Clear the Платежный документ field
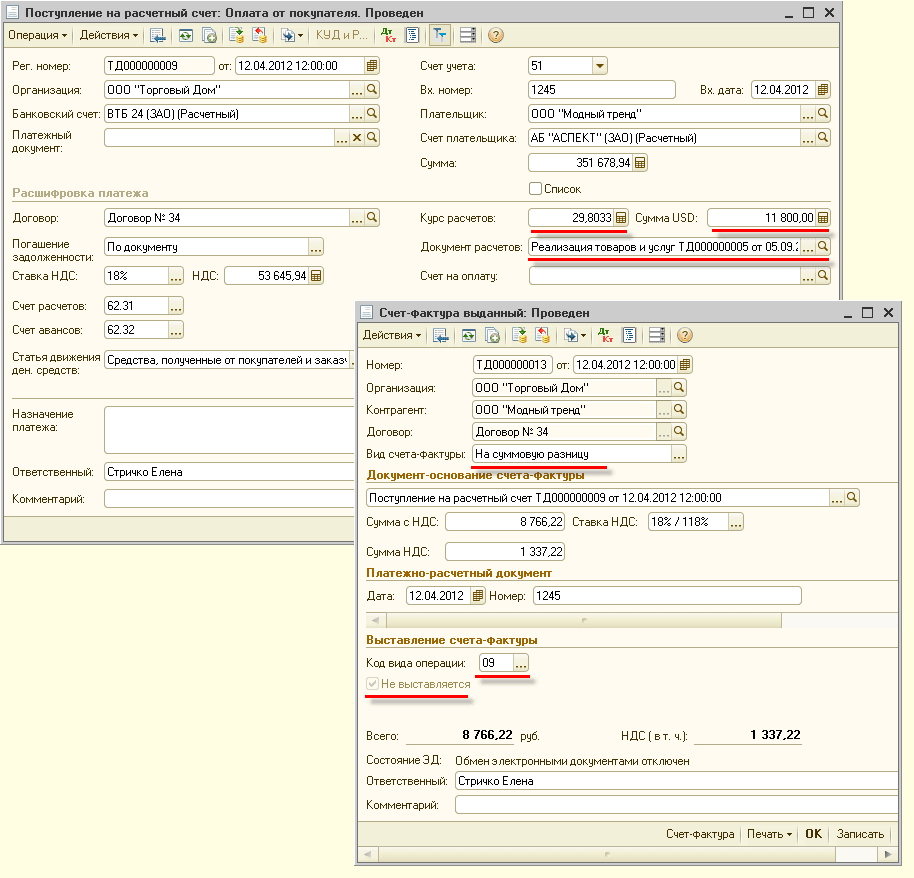 coord(357,138)
